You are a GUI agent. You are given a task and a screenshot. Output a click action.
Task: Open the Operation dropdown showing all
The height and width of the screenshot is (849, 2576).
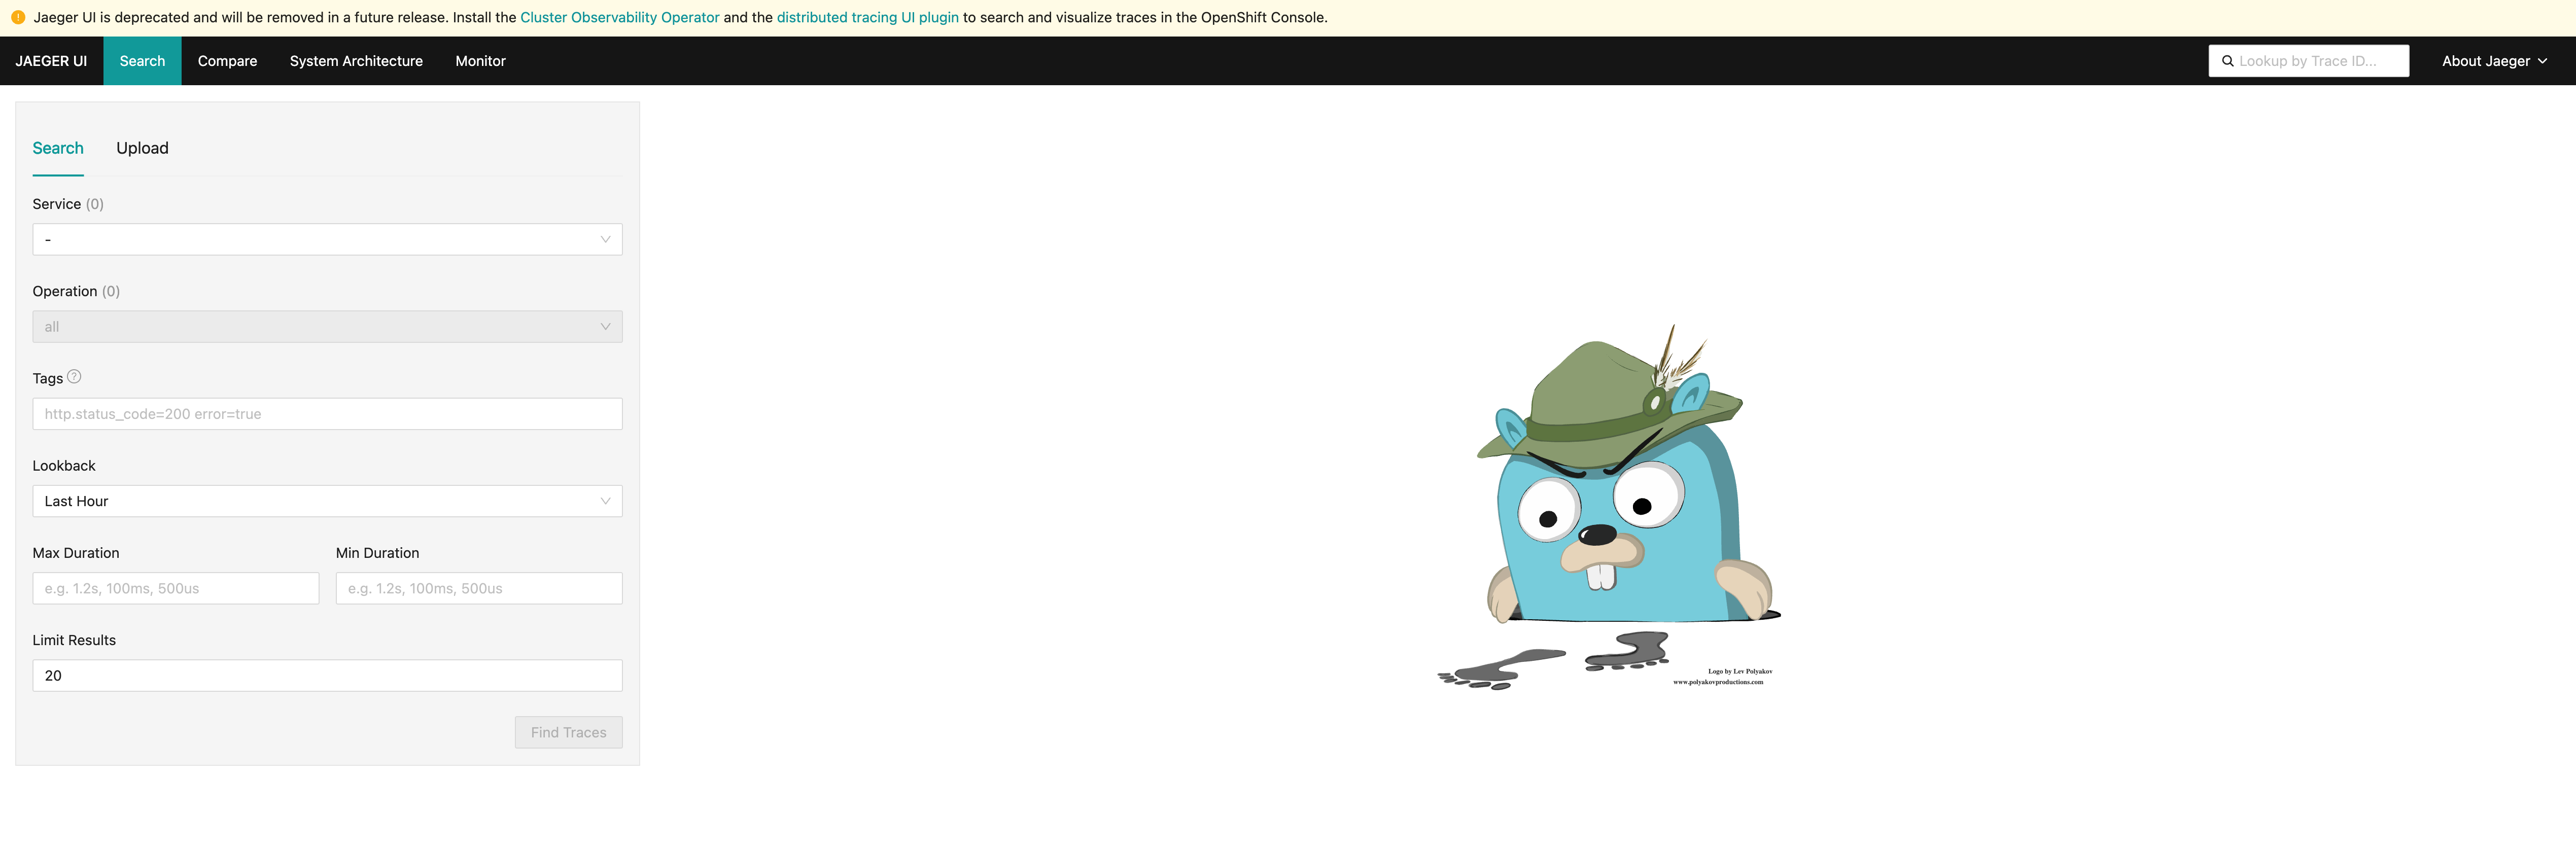coord(327,327)
